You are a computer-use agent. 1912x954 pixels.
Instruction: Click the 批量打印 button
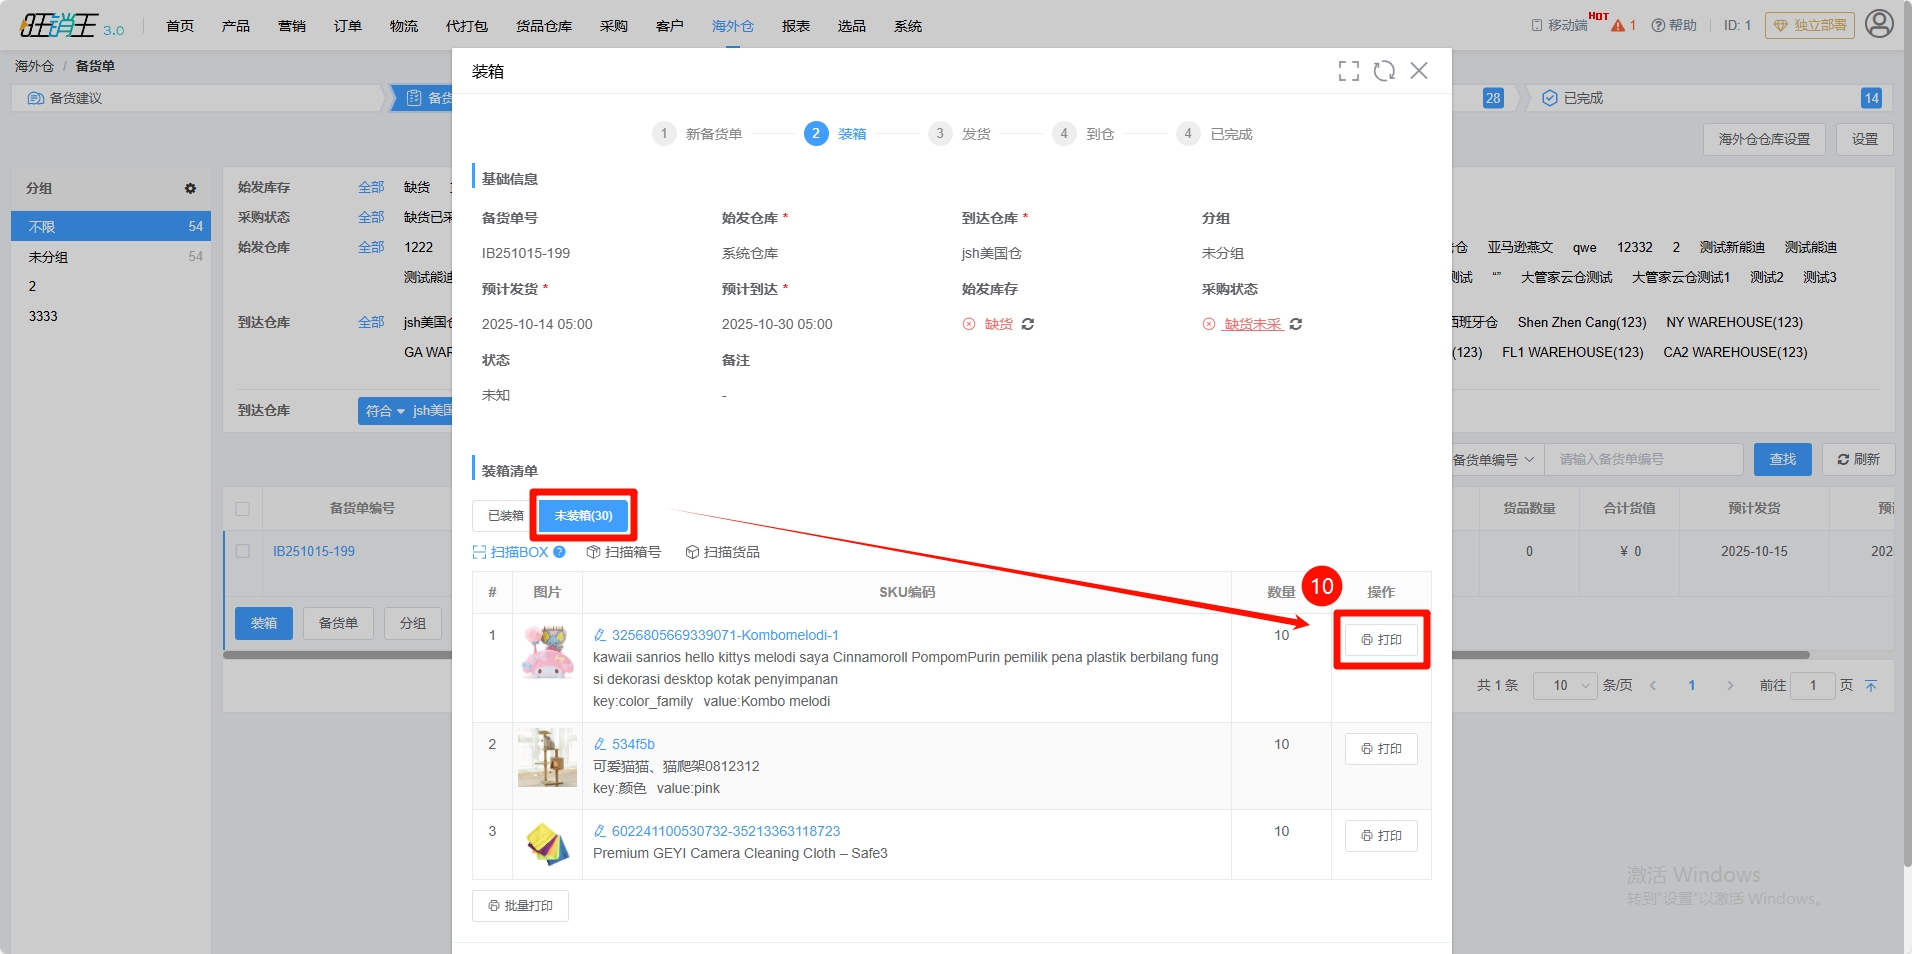point(520,906)
